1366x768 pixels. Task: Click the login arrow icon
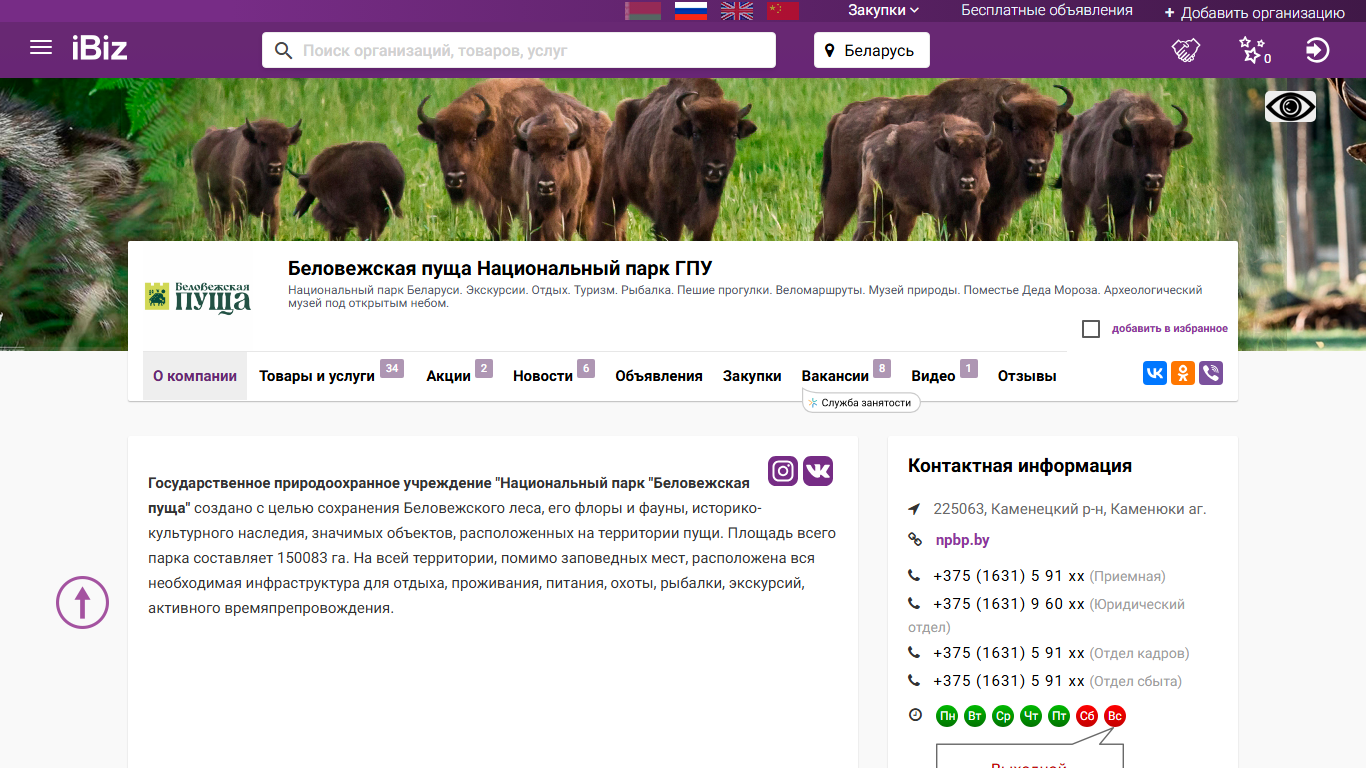pos(1318,50)
